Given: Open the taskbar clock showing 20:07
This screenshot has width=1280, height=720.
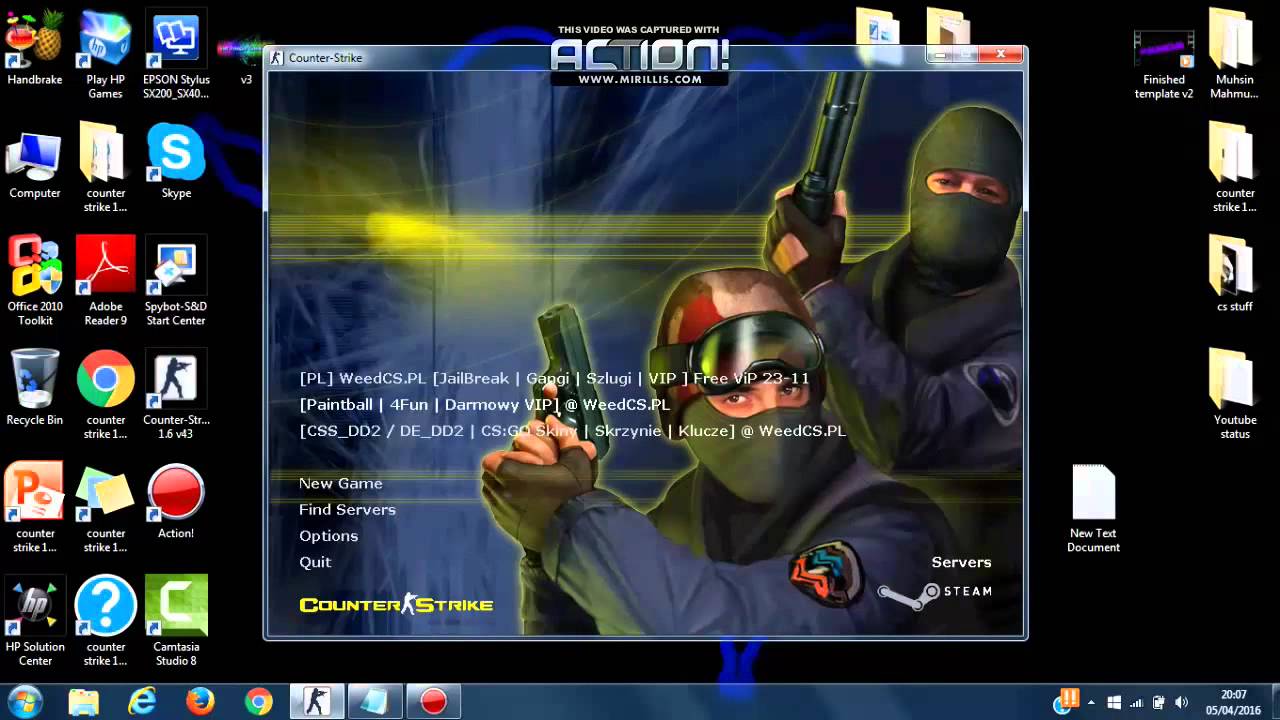Looking at the screenshot, I should point(1233,702).
